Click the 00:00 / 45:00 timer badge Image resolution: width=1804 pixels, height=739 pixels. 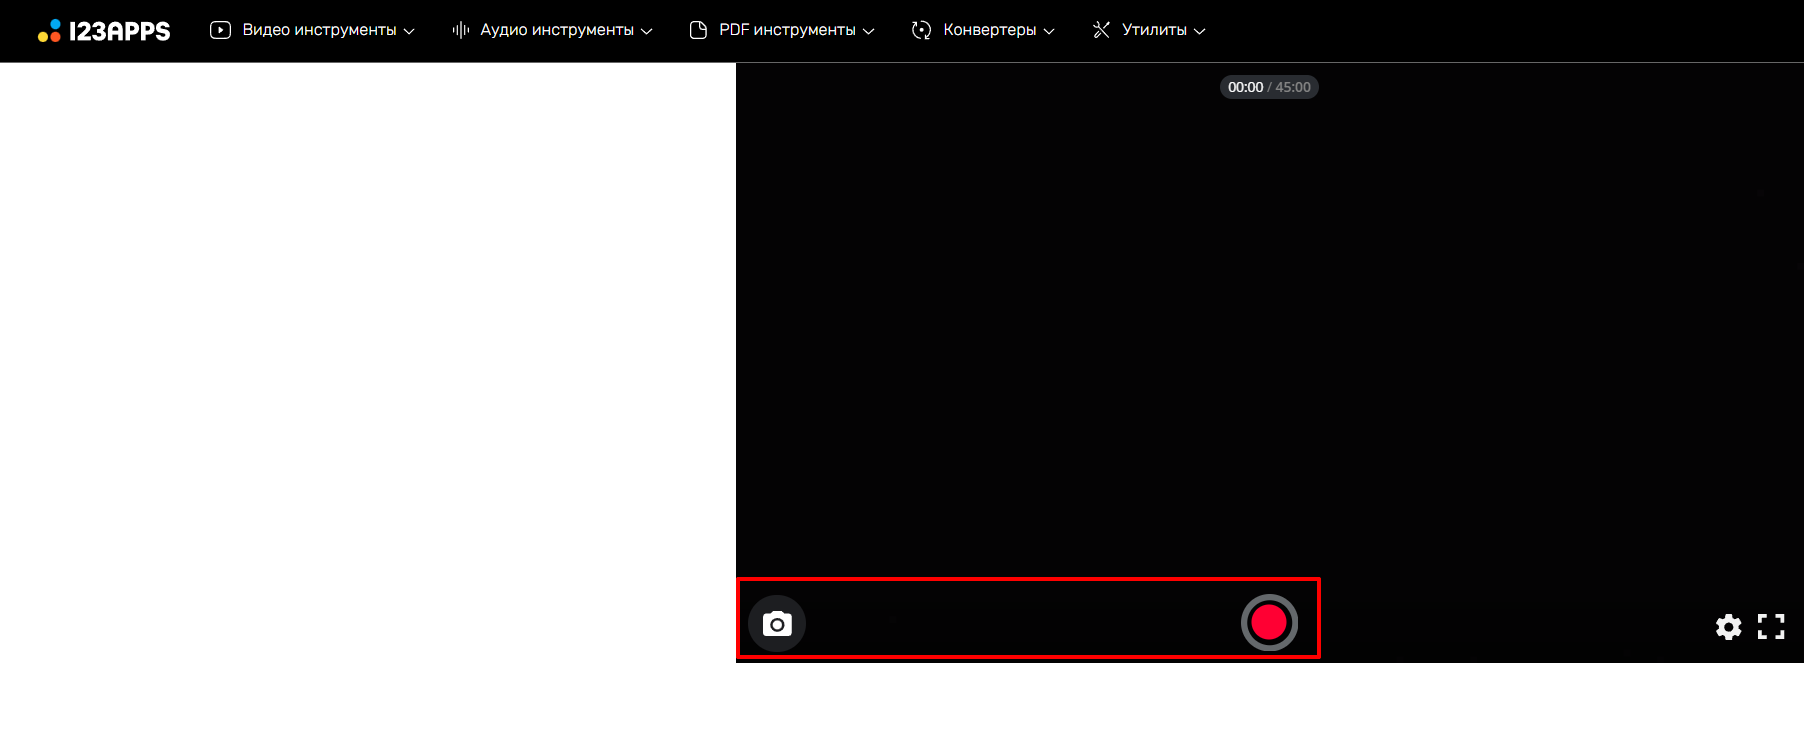(x=1269, y=87)
